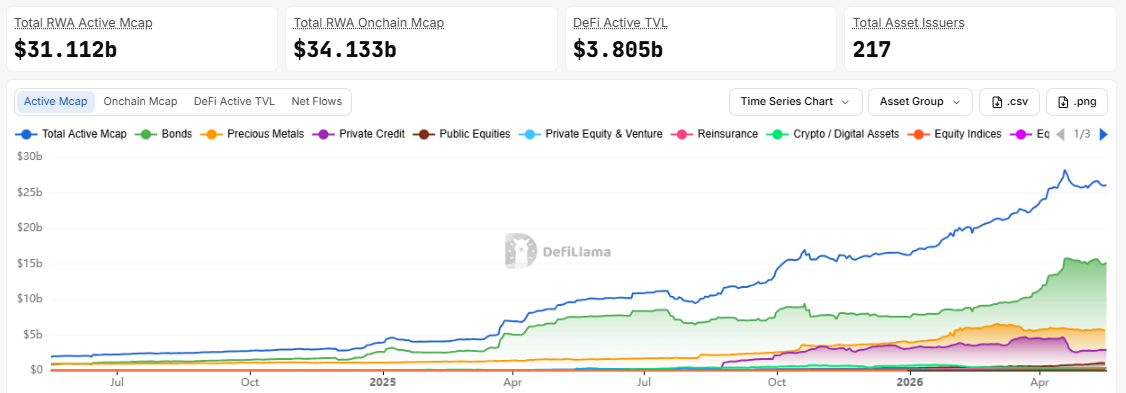Click the 2026 x-axis label
The height and width of the screenshot is (393, 1126).
(x=909, y=384)
